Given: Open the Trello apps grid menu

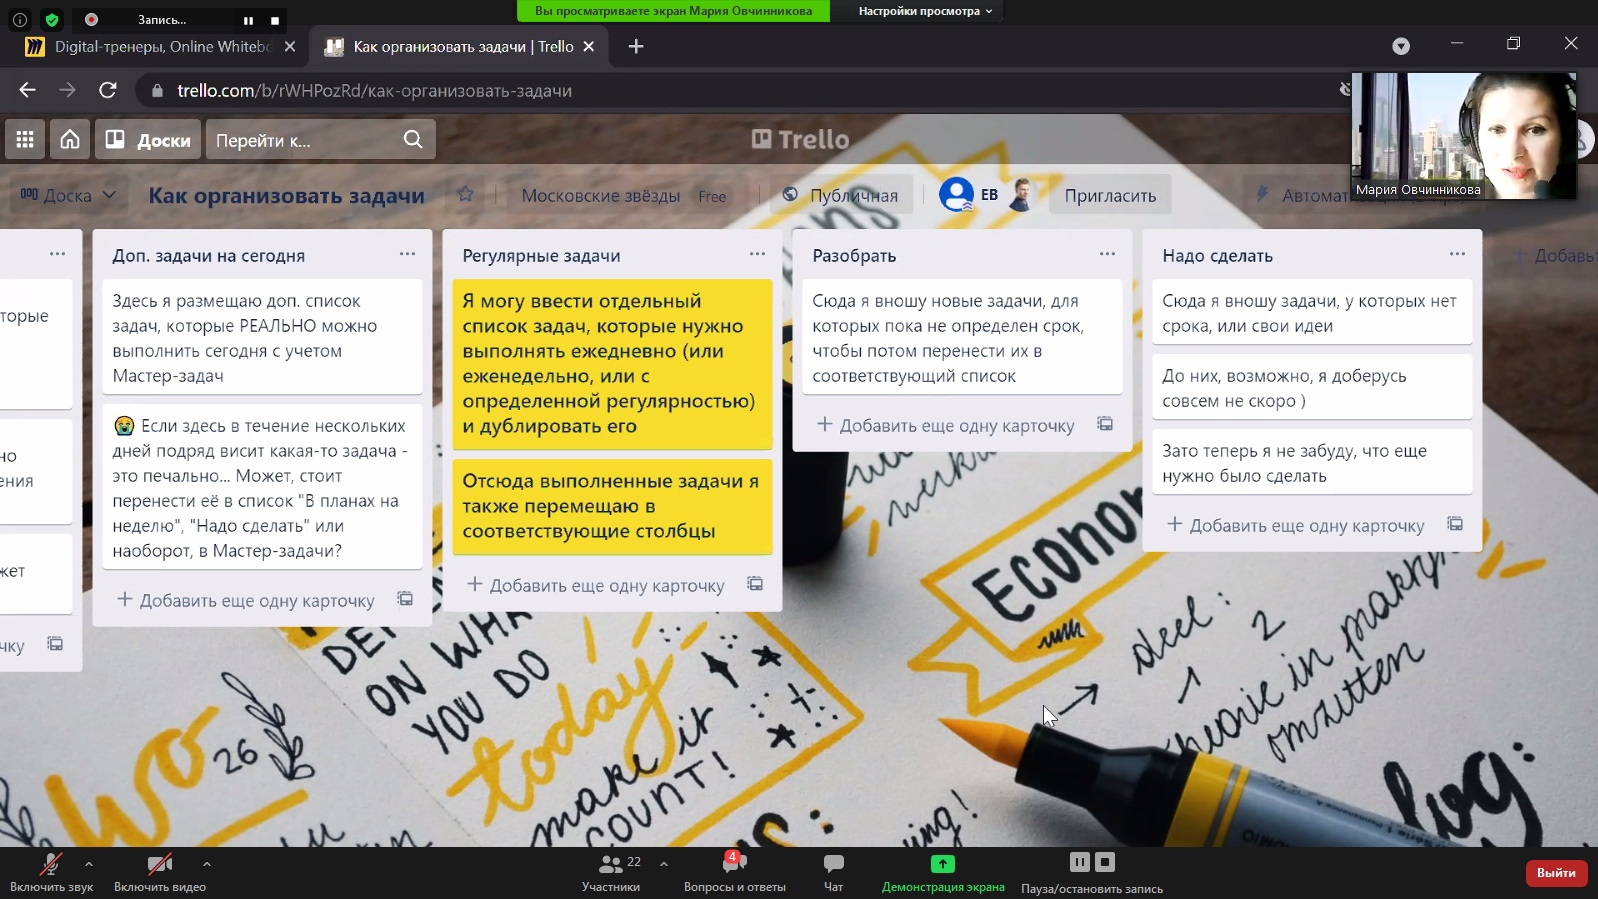Looking at the screenshot, I should (x=25, y=140).
